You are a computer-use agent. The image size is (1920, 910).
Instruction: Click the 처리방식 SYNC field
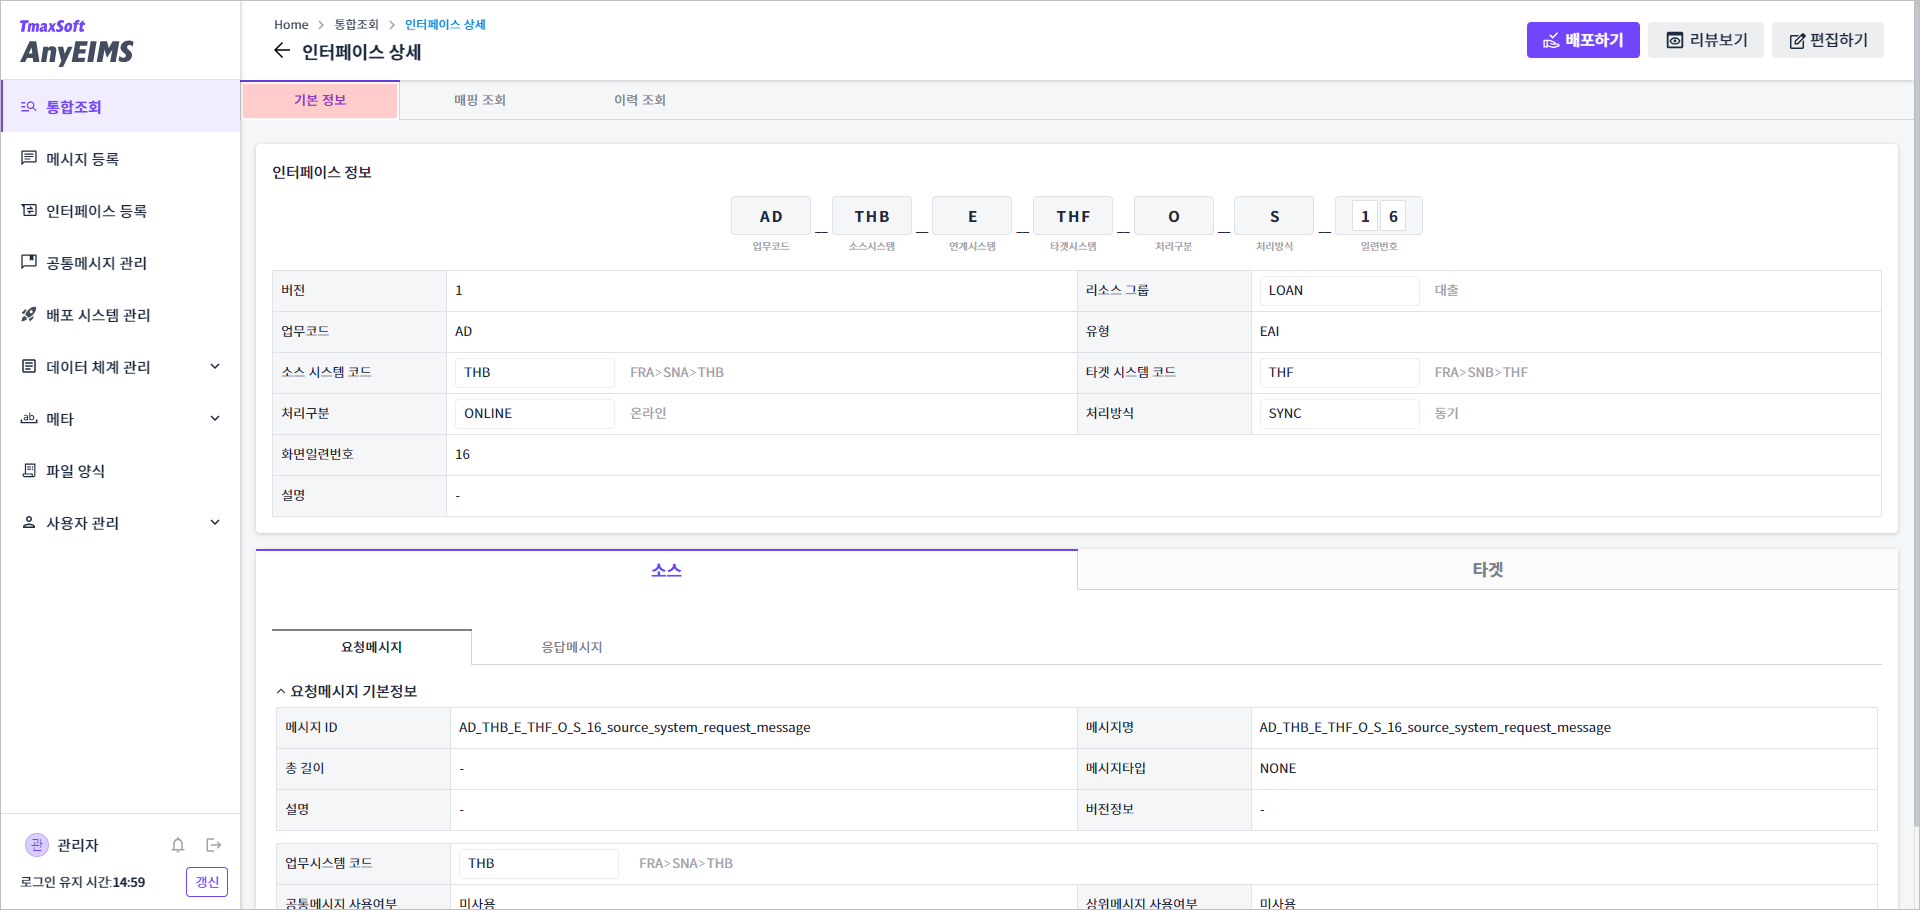[x=1339, y=413]
